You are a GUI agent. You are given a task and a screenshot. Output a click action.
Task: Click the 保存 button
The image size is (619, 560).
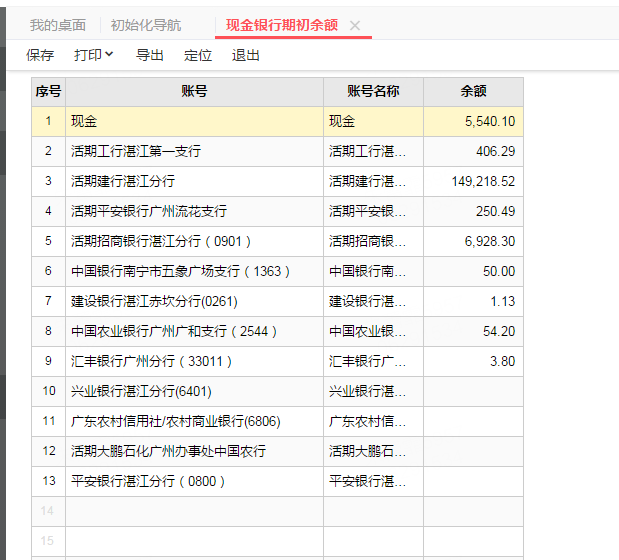click(40, 55)
